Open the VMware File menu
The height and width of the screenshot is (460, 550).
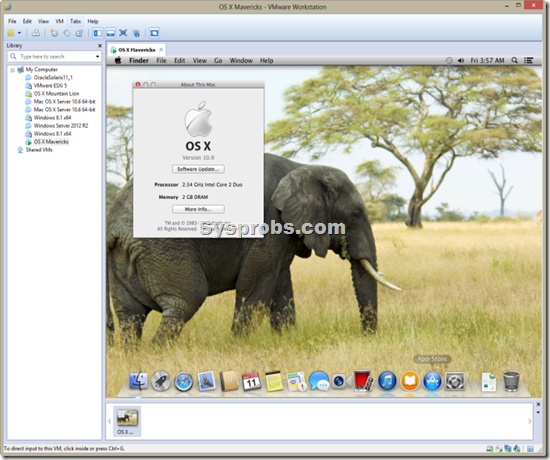pyautogui.click(x=12, y=21)
